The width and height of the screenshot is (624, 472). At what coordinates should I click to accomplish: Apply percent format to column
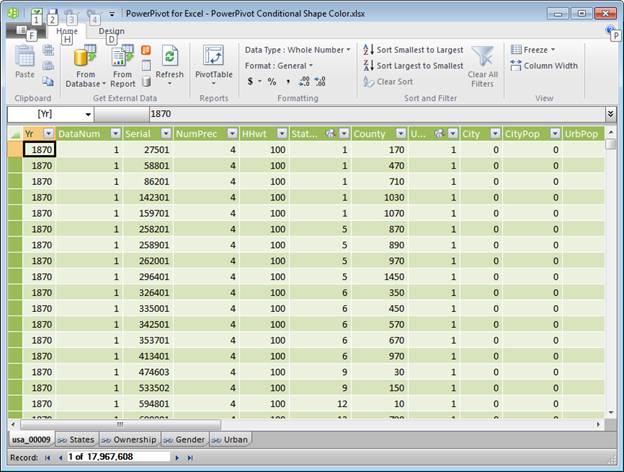[x=271, y=81]
